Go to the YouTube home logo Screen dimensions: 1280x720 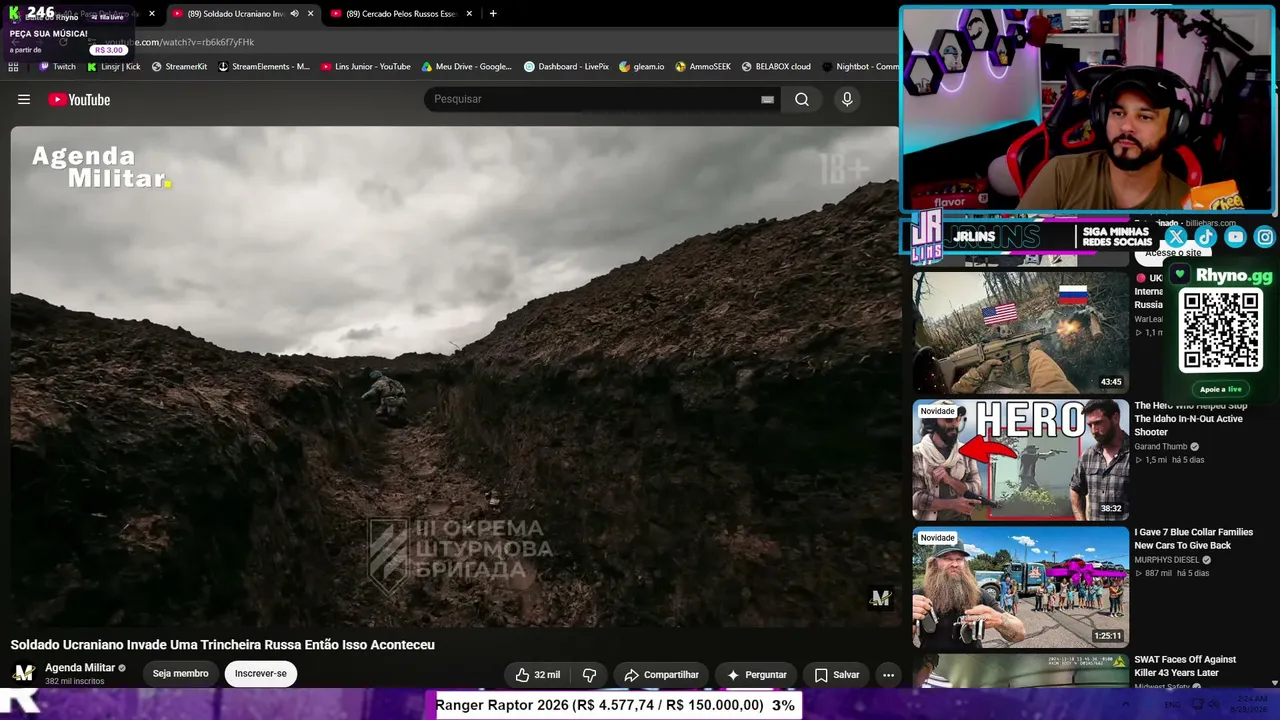[x=79, y=99]
